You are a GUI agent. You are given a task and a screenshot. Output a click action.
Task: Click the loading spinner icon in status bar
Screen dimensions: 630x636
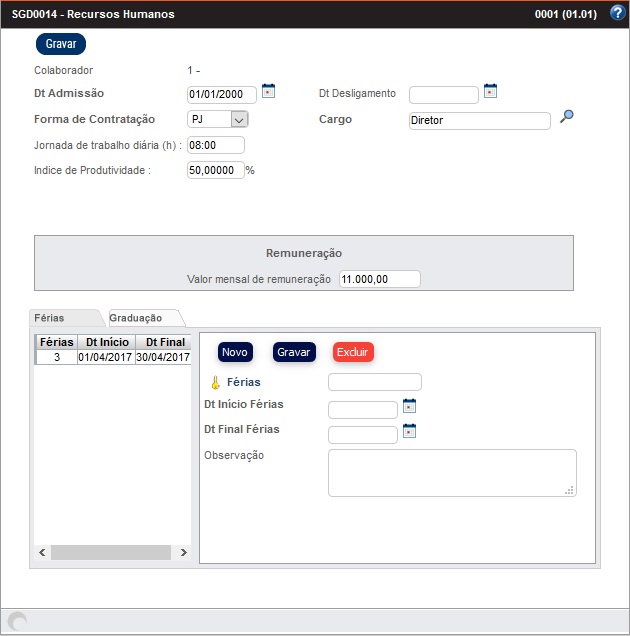point(18,621)
